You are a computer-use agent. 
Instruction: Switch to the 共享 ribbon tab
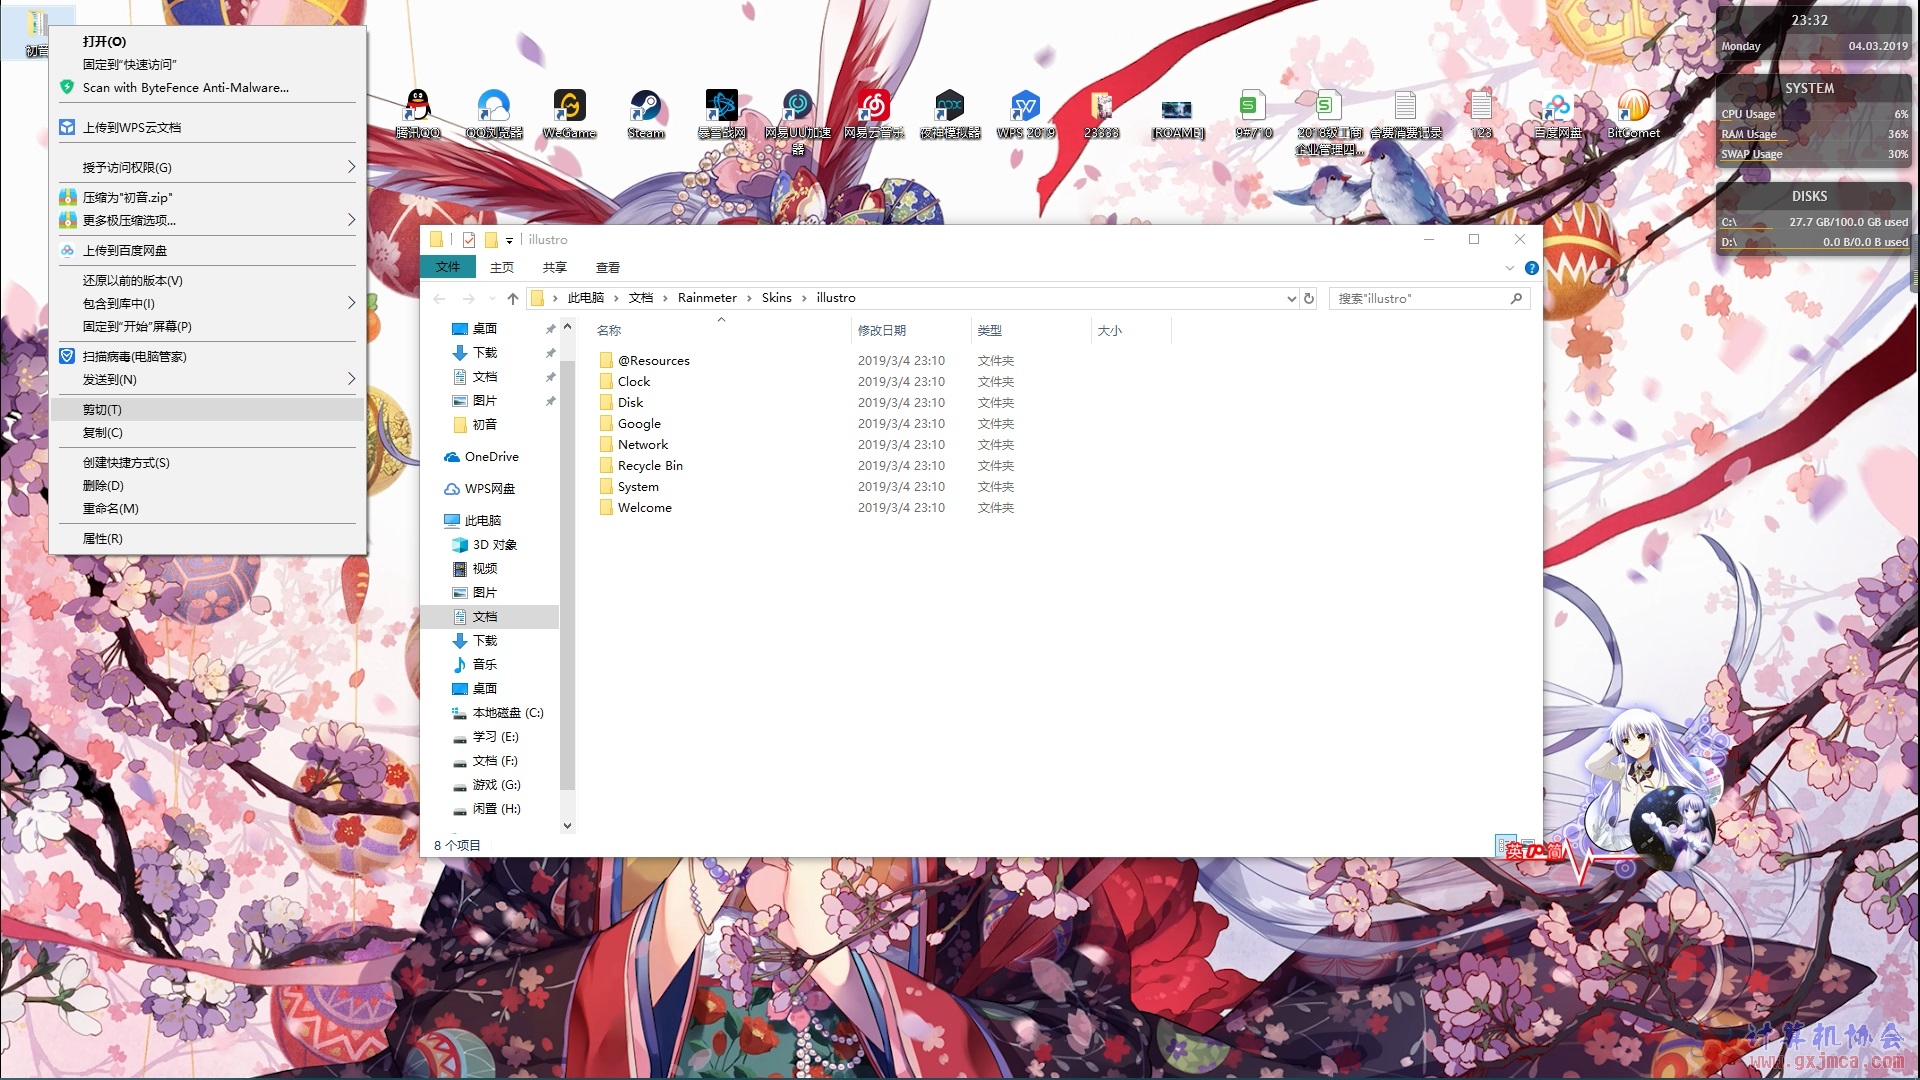coord(555,267)
